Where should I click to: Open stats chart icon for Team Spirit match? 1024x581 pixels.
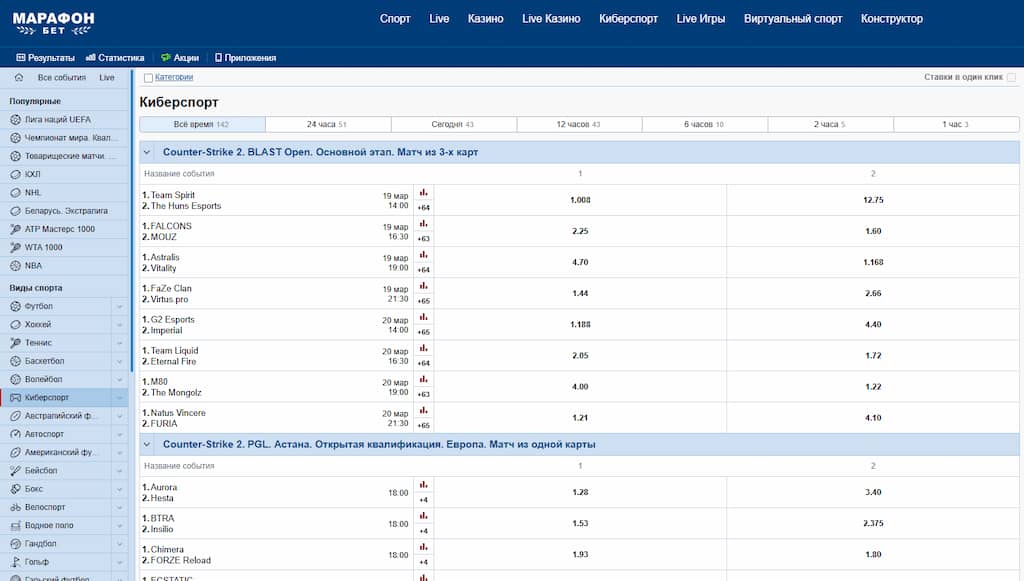click(423, 193)
